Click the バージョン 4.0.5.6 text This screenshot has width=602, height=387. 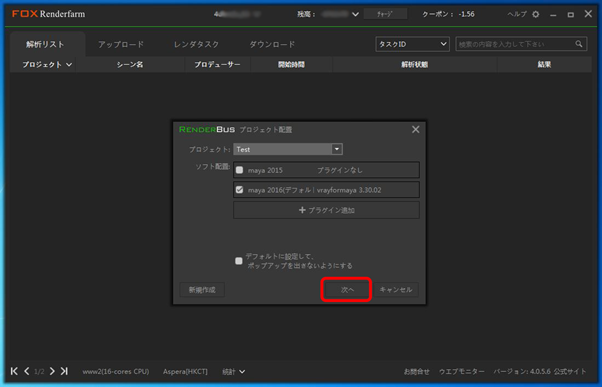[x=522, y=372]
